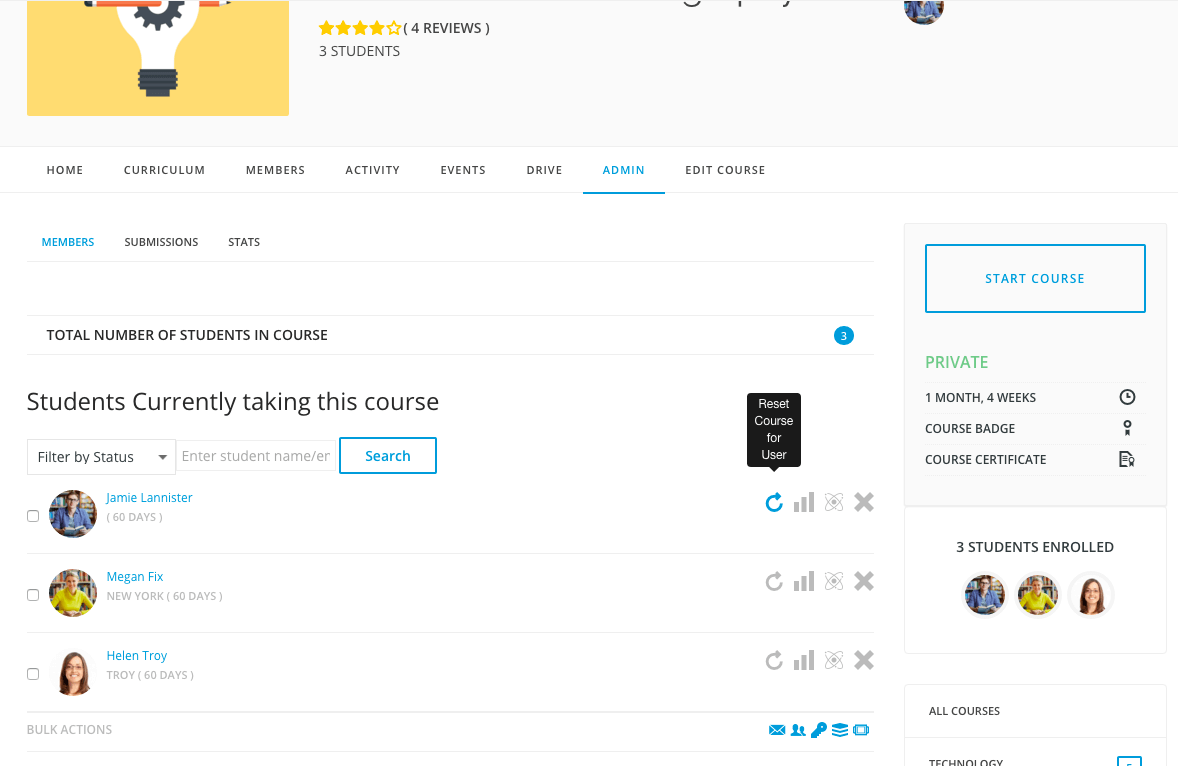Click the bulk actions key icon
The width and height of the screenshot is (1178, 766).
click(819, 730)
